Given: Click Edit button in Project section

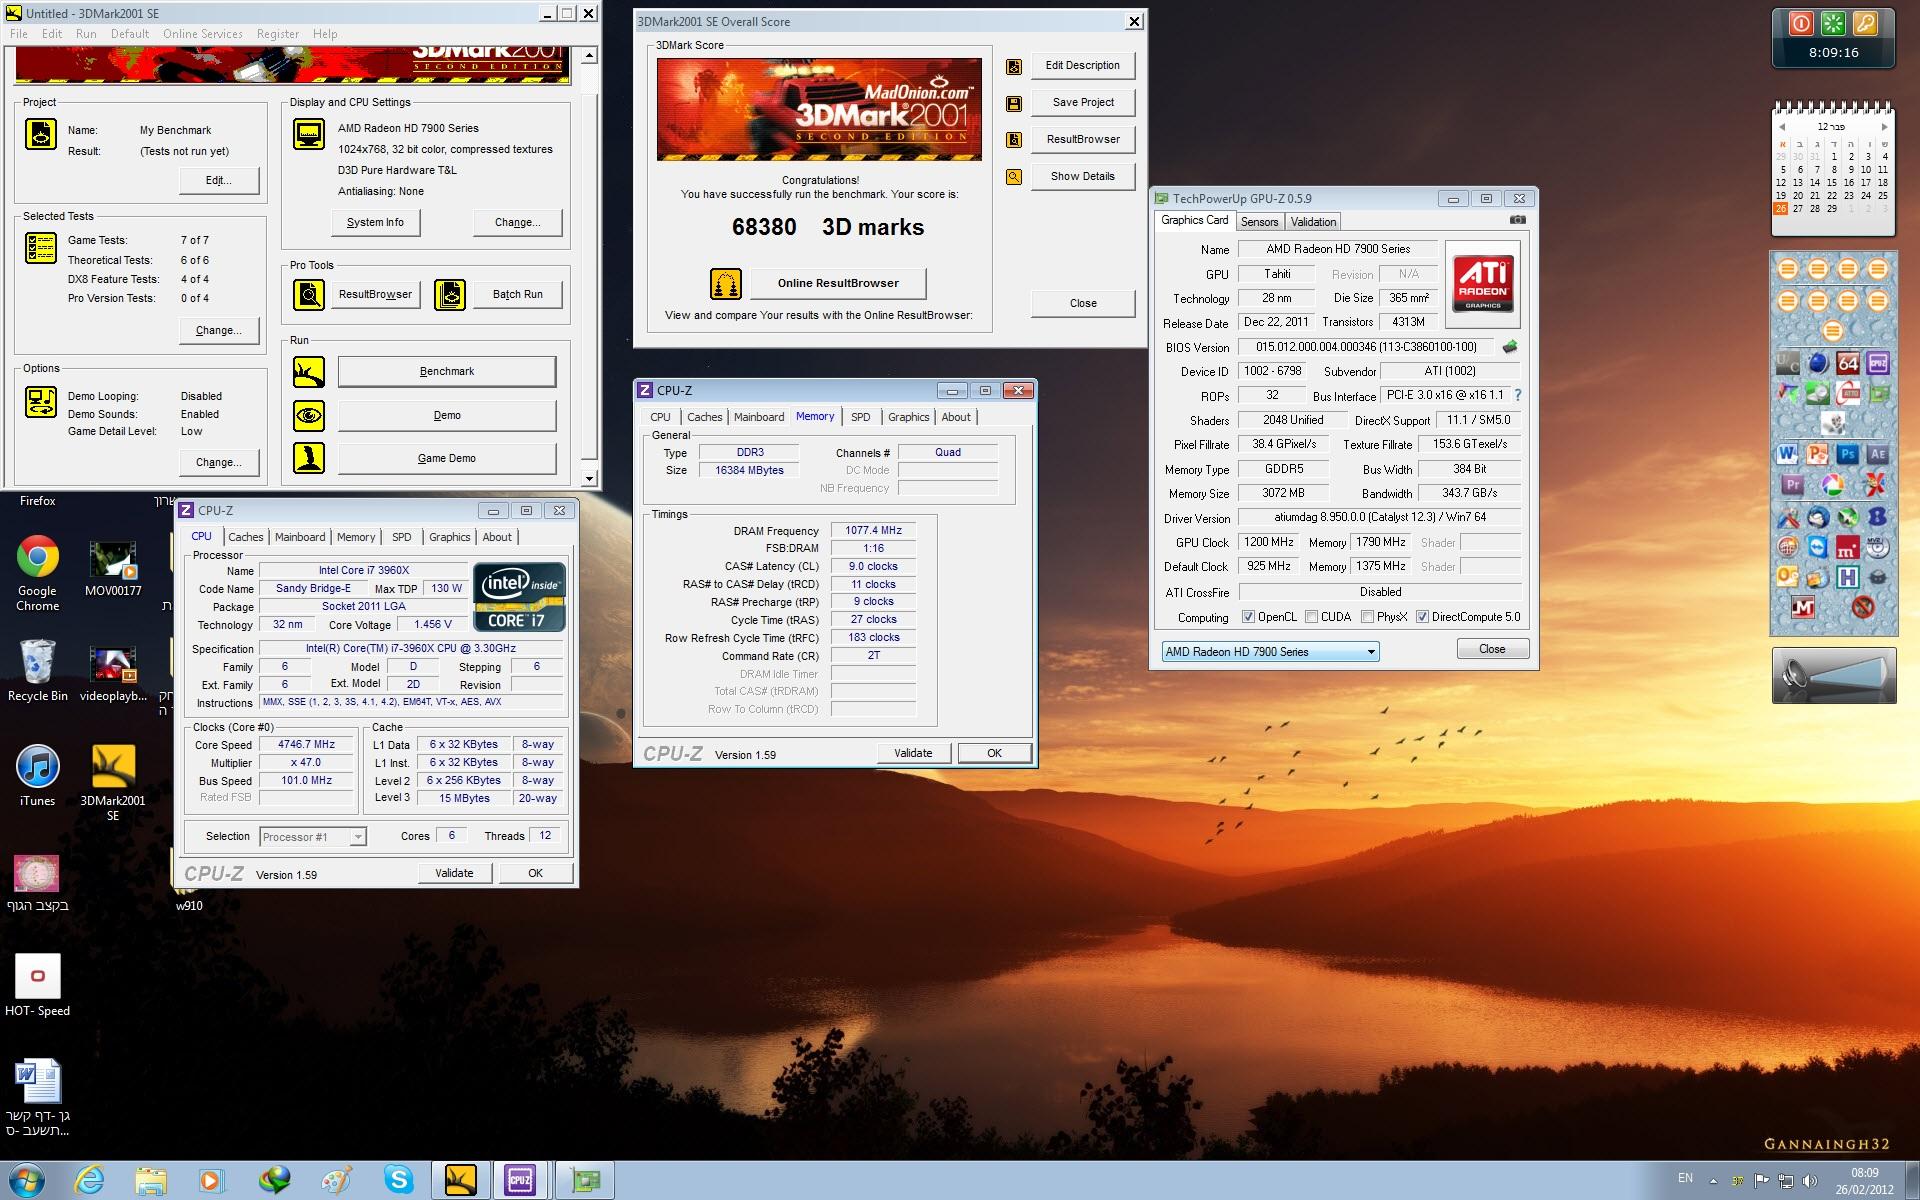Looking at the screenshot, I should [219, 181].
